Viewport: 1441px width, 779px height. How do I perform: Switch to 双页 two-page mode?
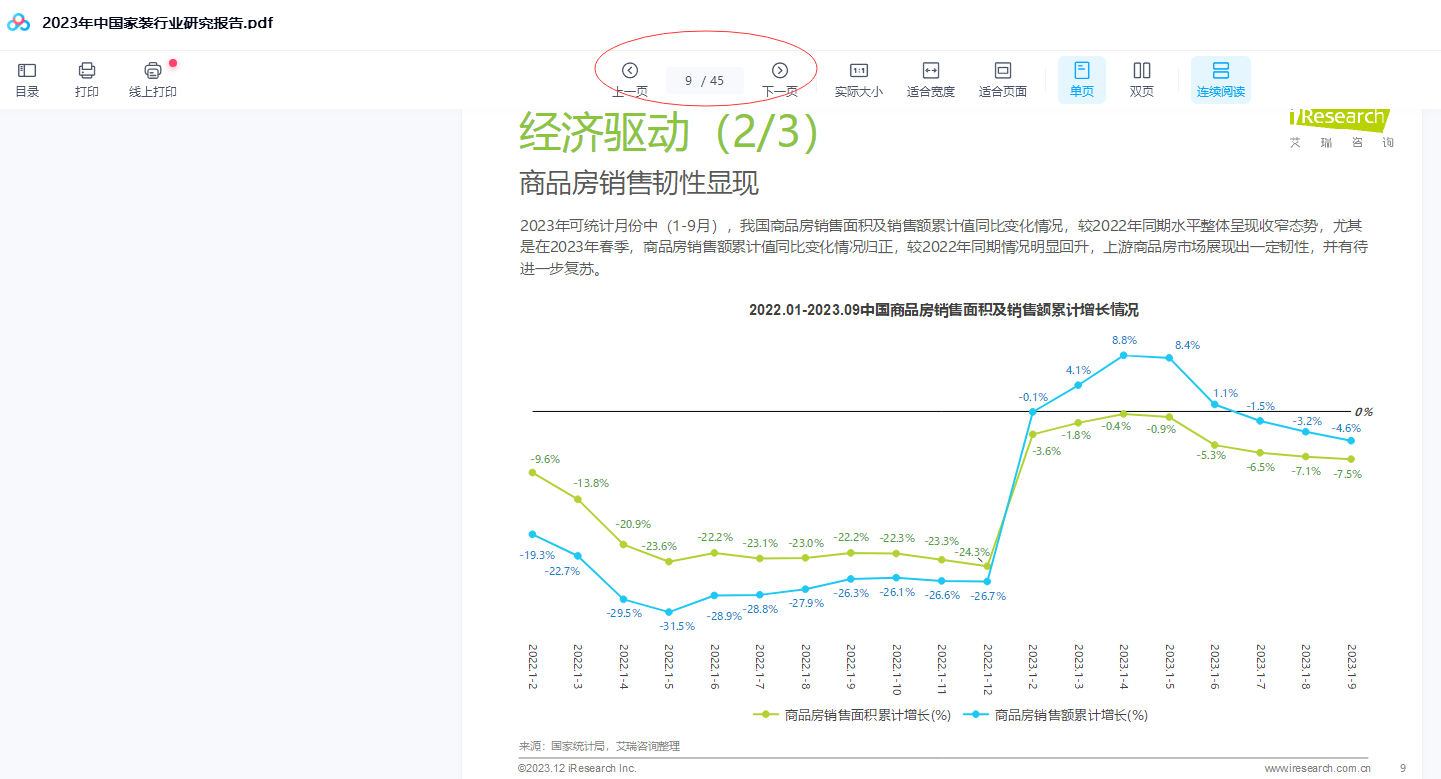point(1141,79)
